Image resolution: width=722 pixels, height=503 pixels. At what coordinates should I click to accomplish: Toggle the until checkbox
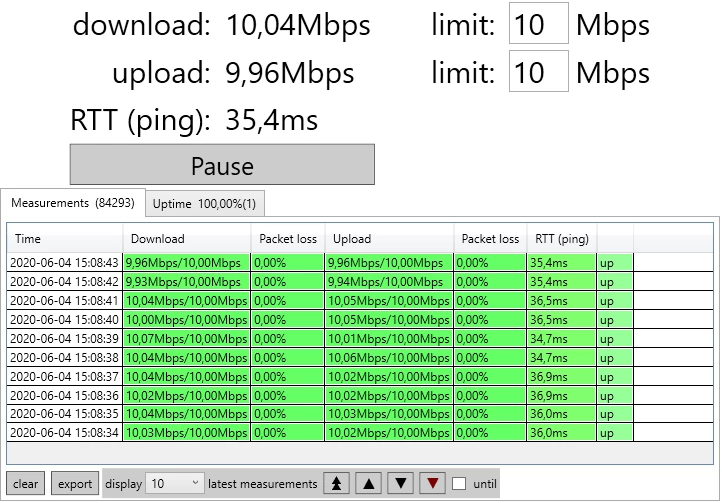[459, 484]
